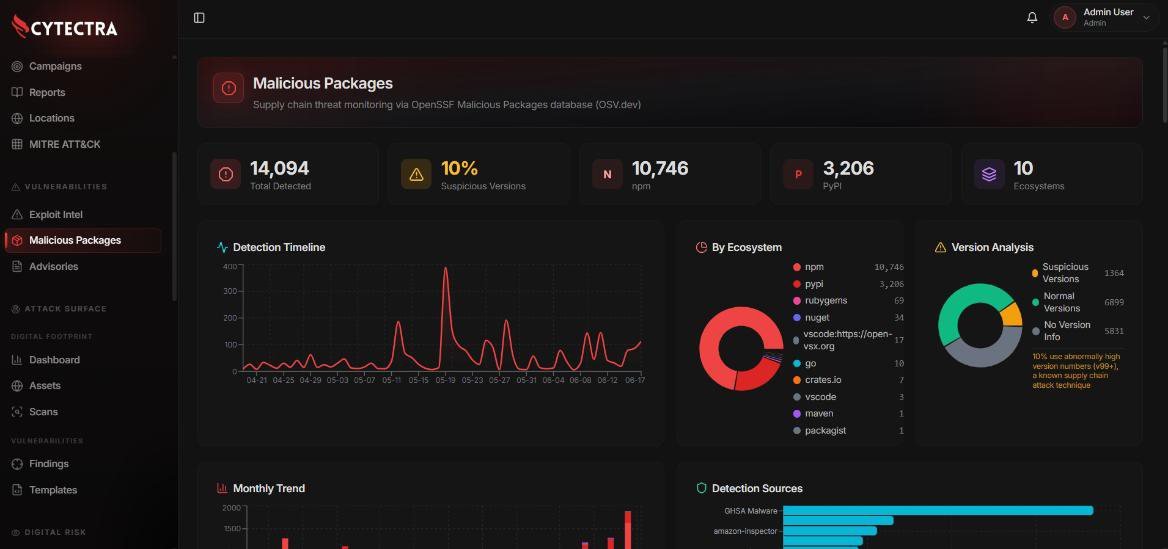This screenshot has width=1168, height=549.
Task: Open Assets page
Action: 45,386
